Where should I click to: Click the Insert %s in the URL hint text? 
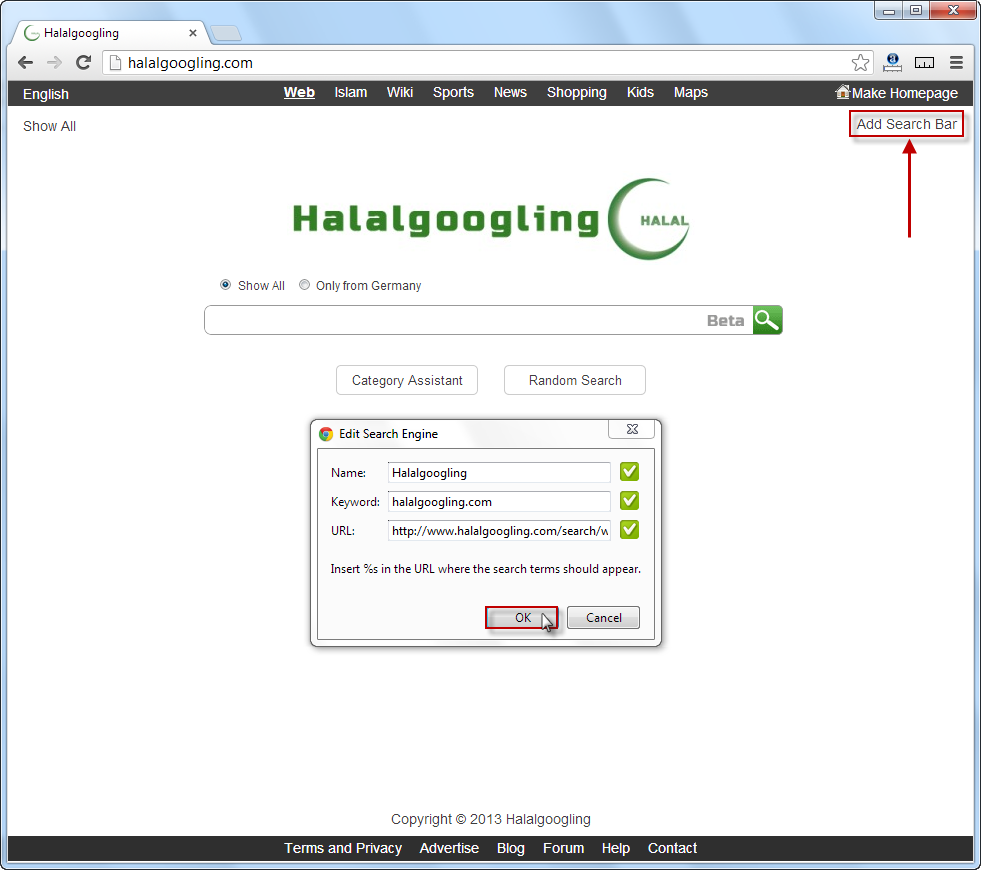[x=485, y=569]
